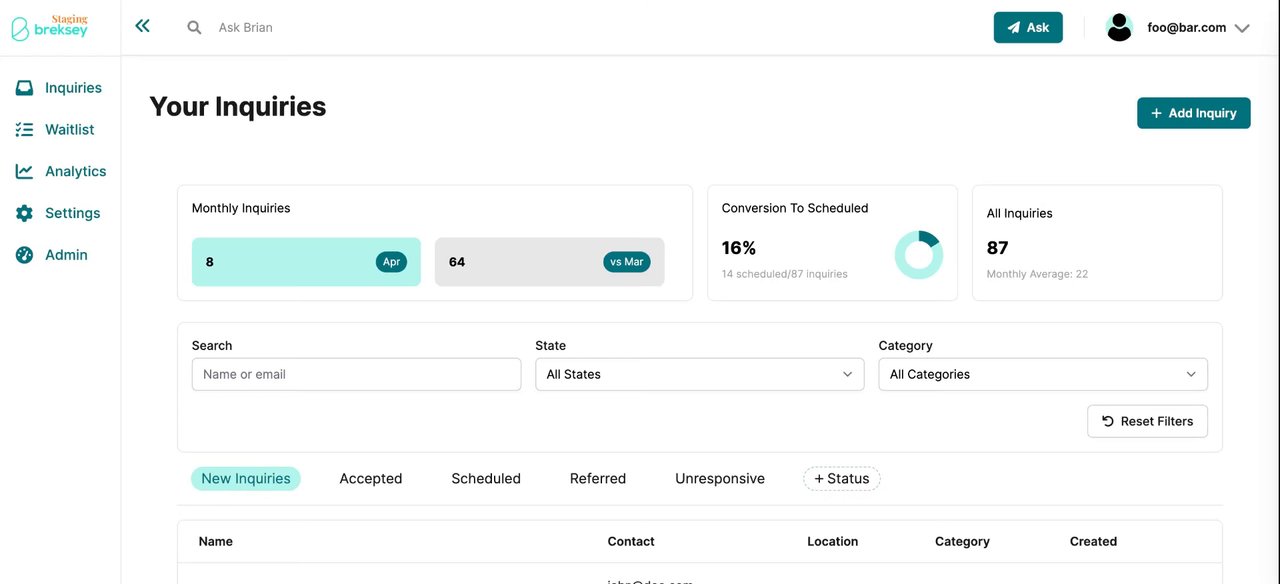Click the Ask button

[1027, 27]
